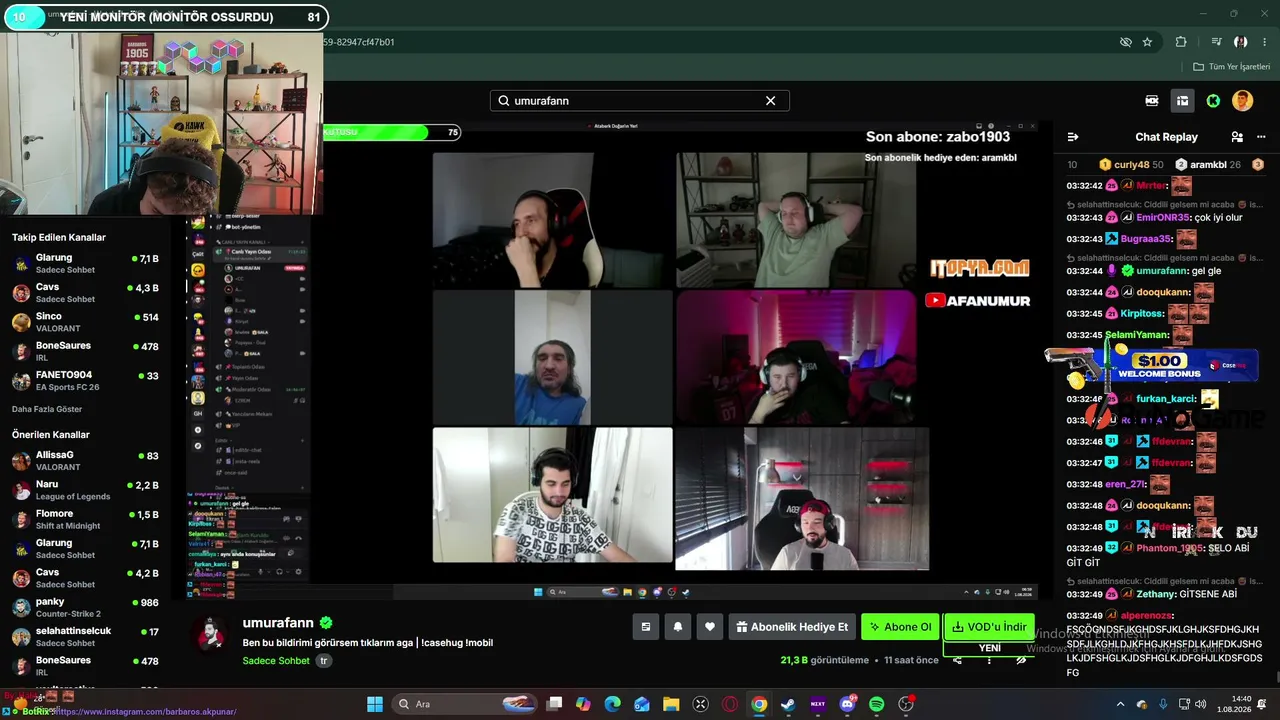This screenshot has width=1280, height=720.
Task: Open the selahattinselcuk channel
Action: point(85,636)
